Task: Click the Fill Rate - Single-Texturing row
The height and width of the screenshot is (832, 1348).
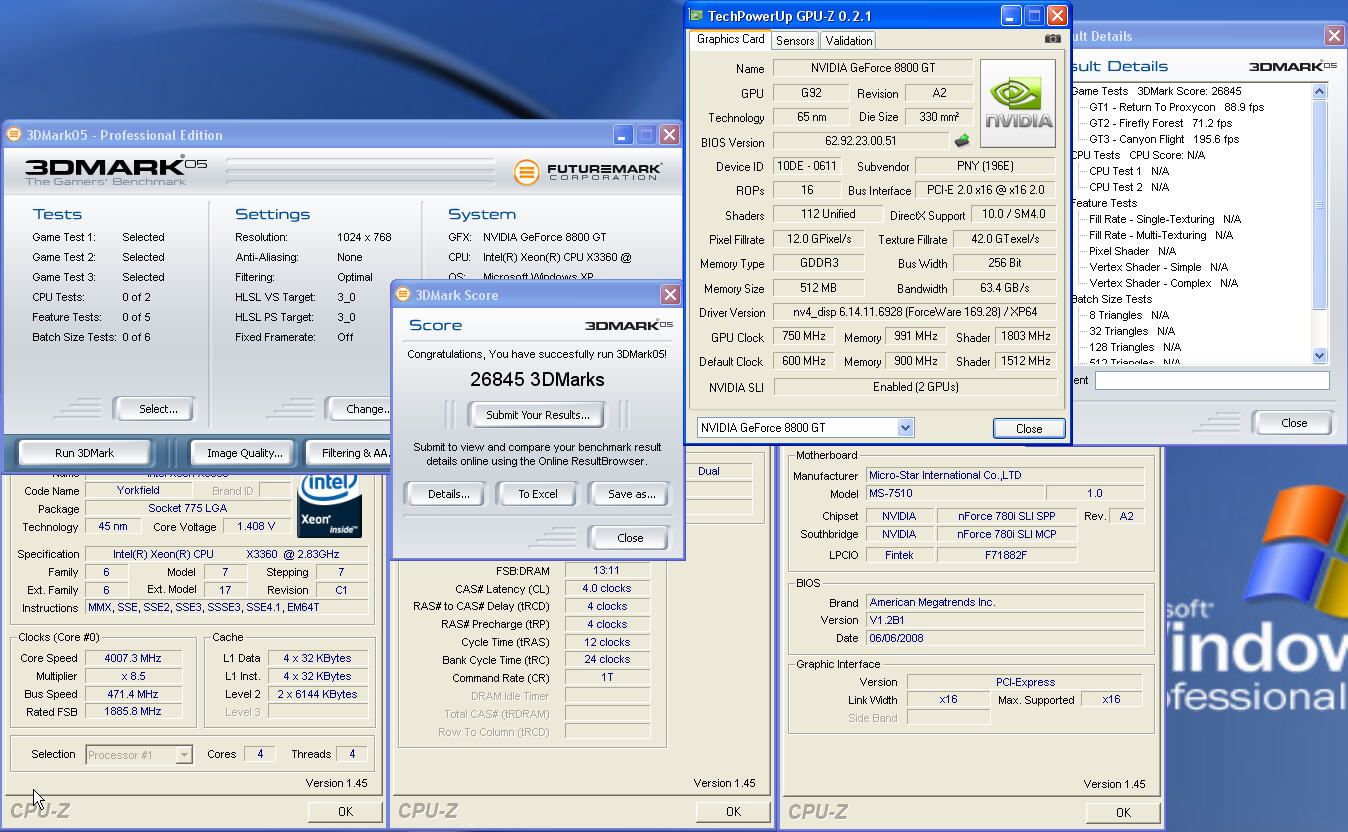Action: (1165, 219)
